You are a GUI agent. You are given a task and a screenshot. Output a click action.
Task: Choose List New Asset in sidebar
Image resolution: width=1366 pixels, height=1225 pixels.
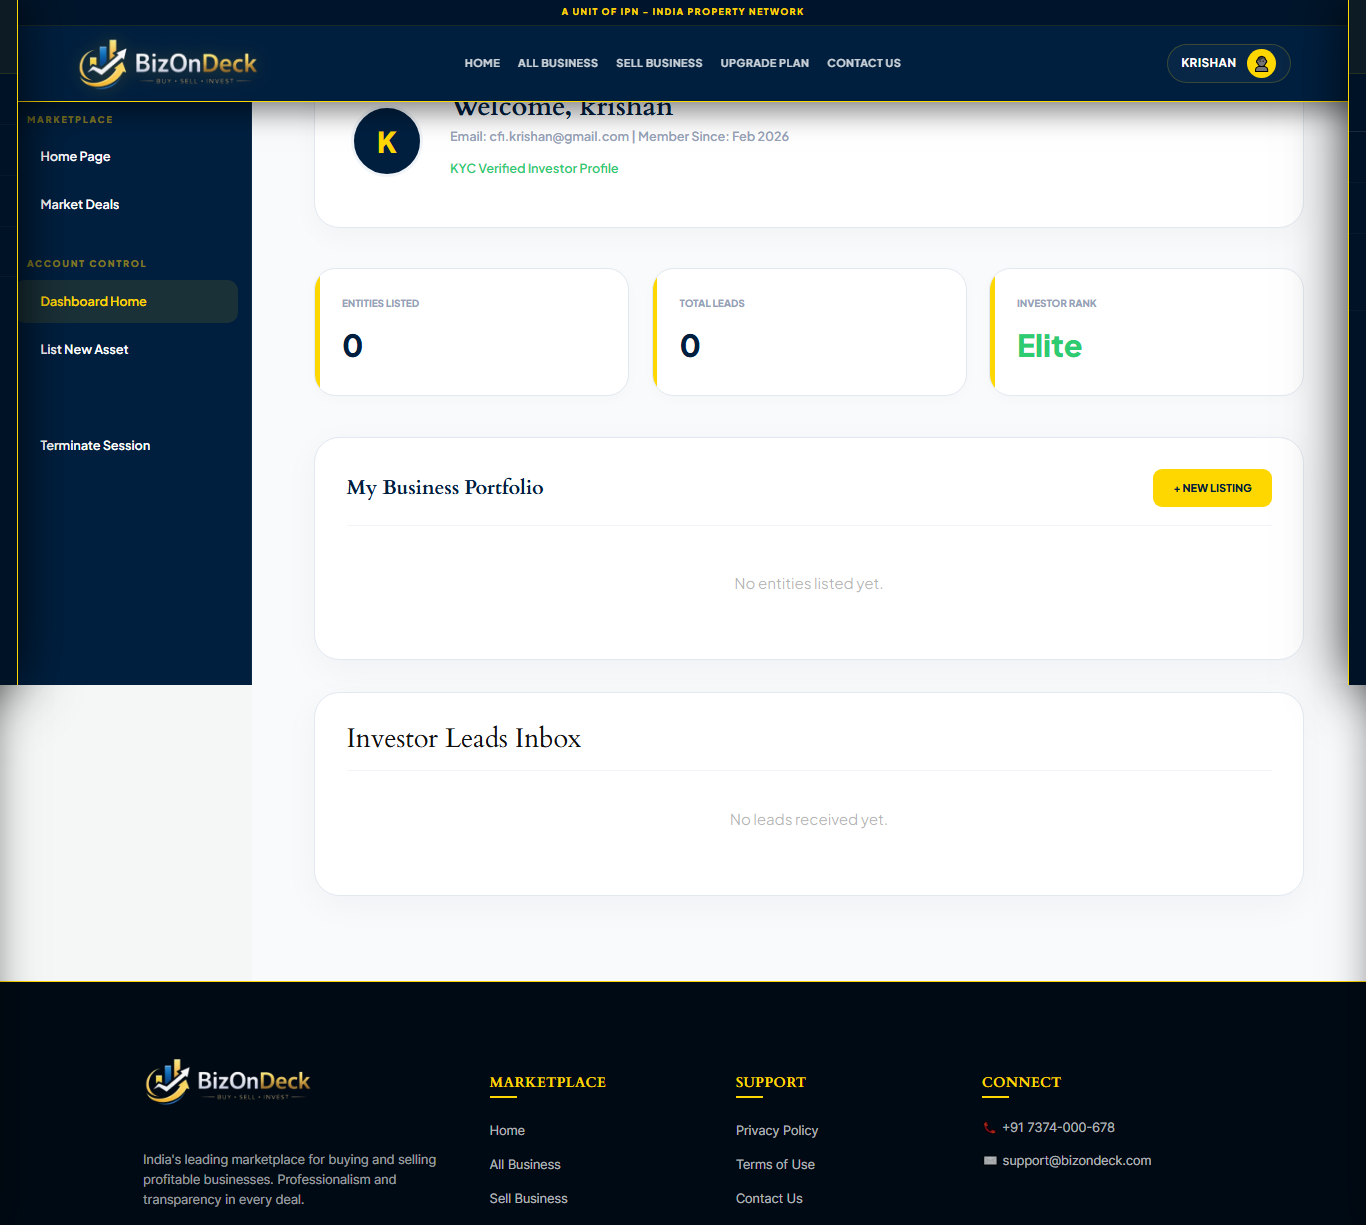point(84,350)
